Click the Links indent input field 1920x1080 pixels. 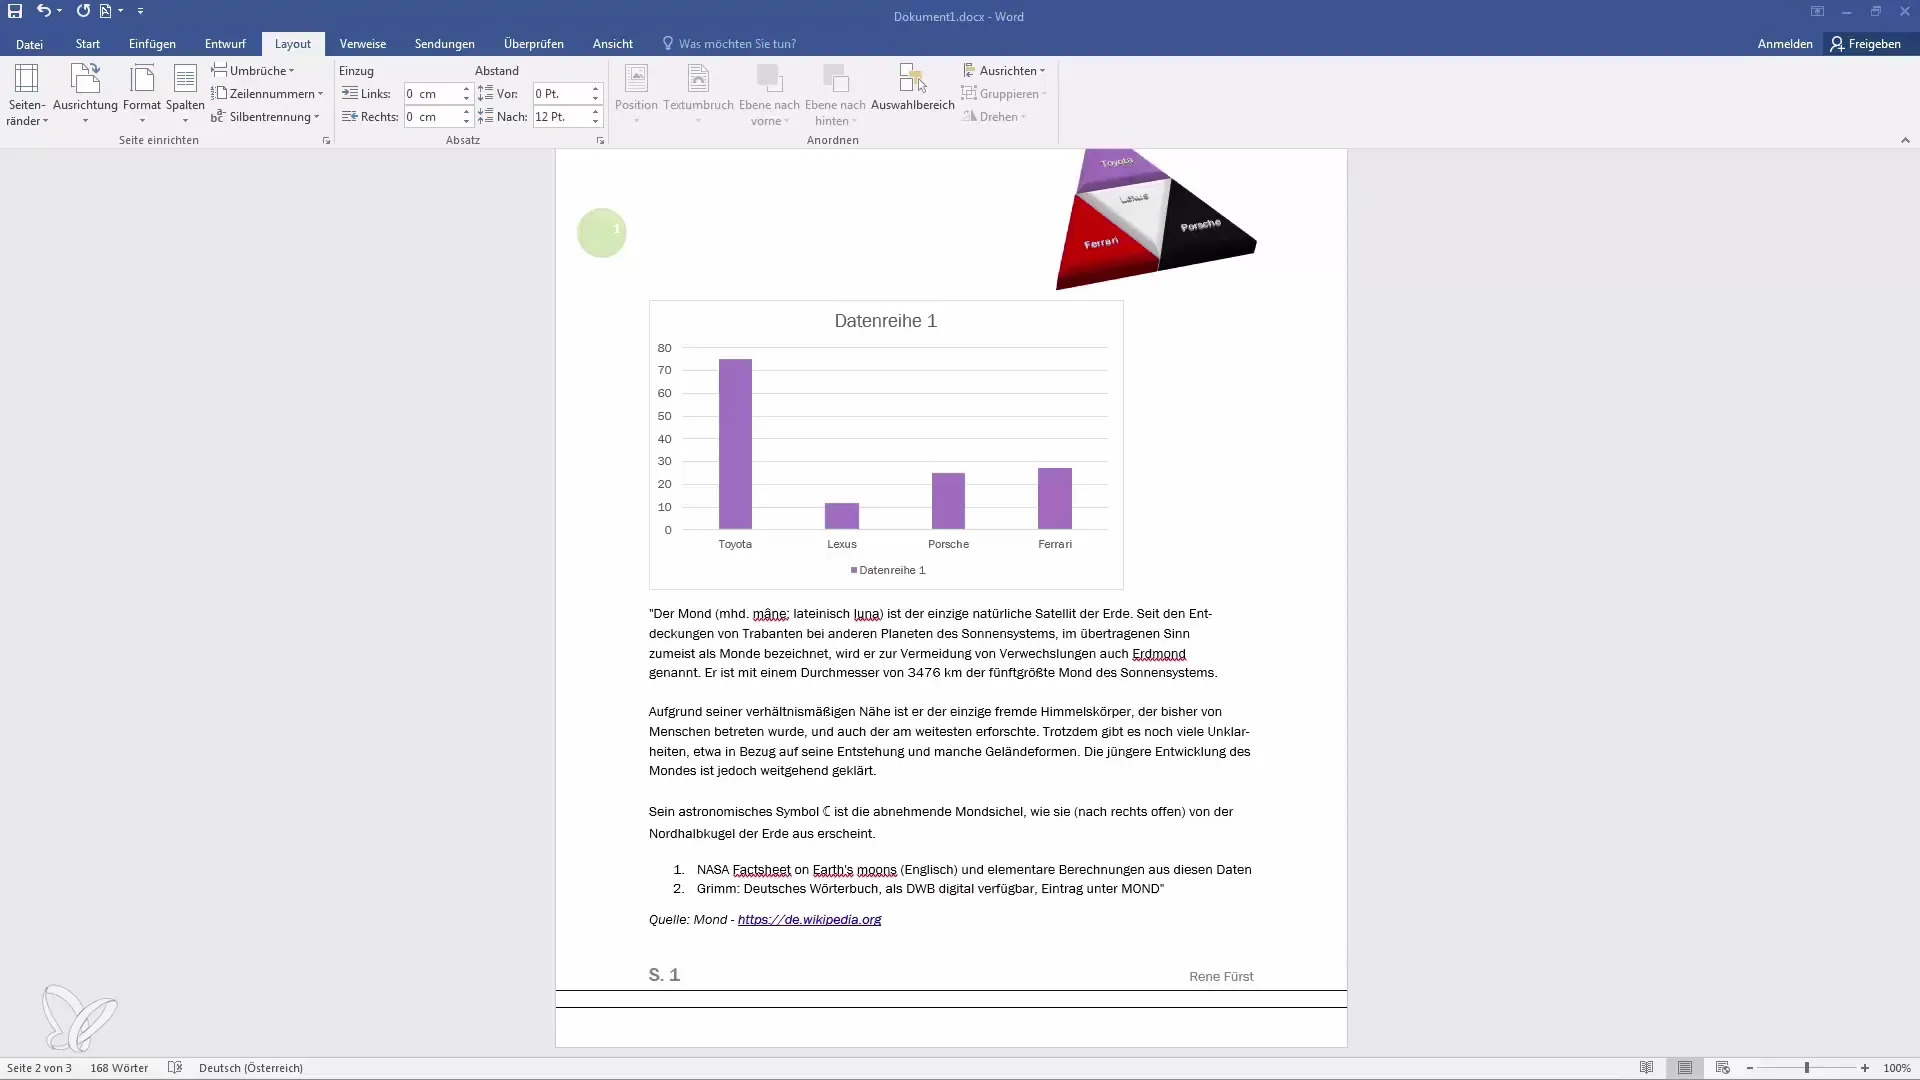431,93
